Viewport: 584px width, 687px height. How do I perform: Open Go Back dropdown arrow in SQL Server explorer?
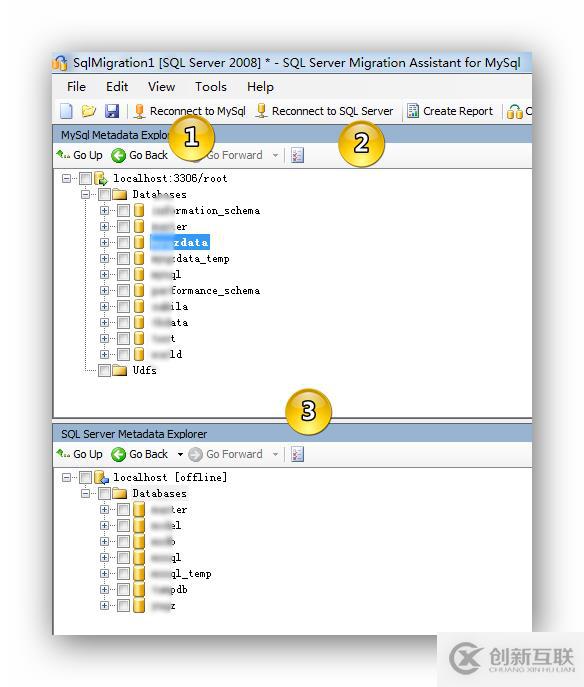coord(180,454)
